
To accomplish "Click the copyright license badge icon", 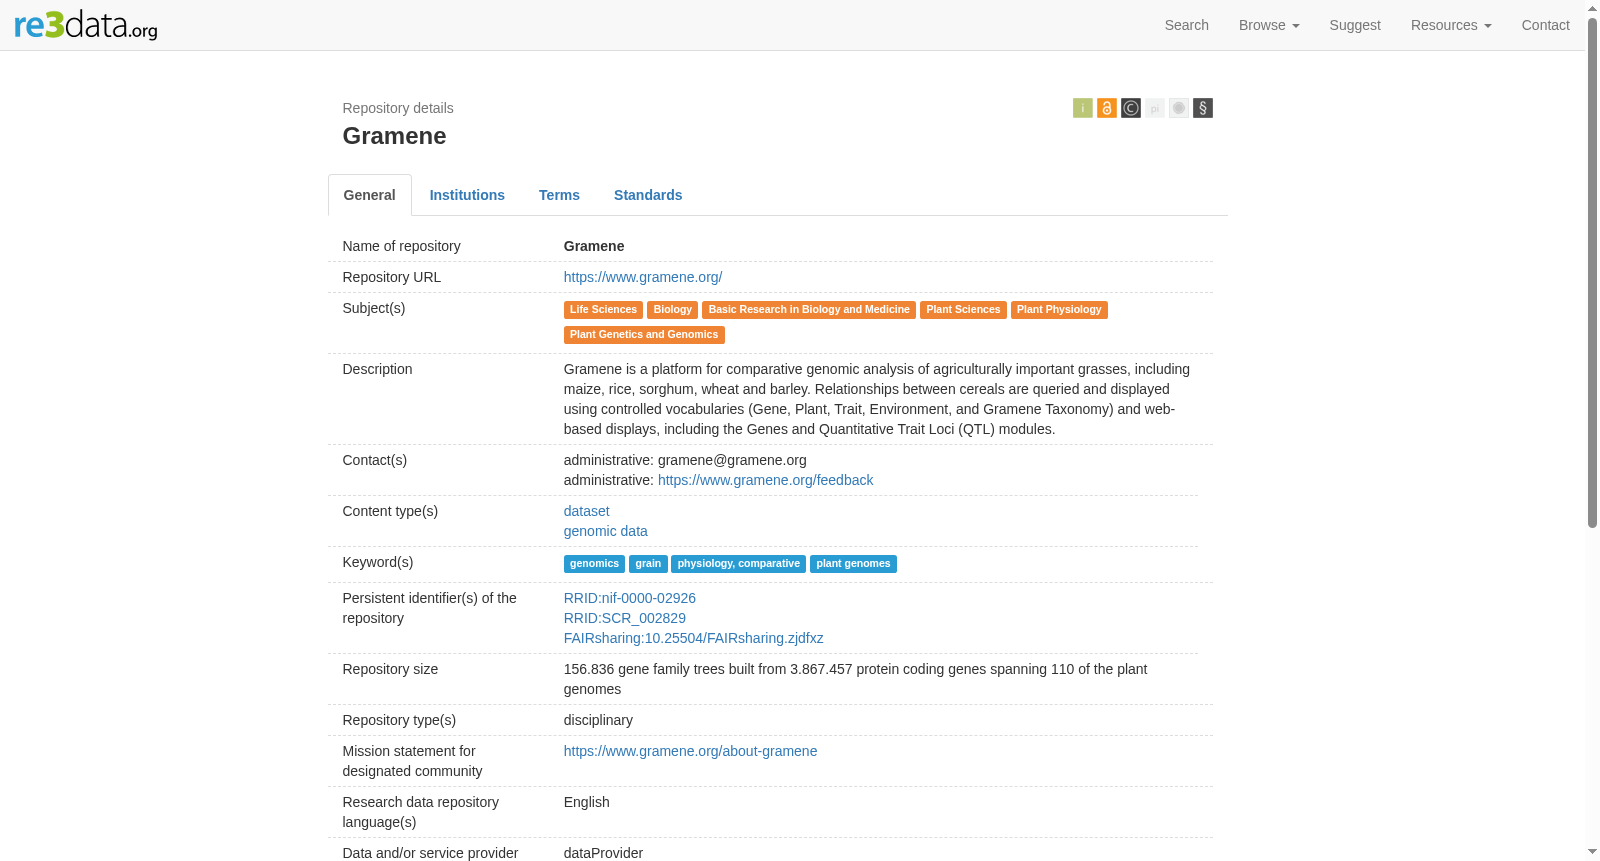I will click(1131, 108).
